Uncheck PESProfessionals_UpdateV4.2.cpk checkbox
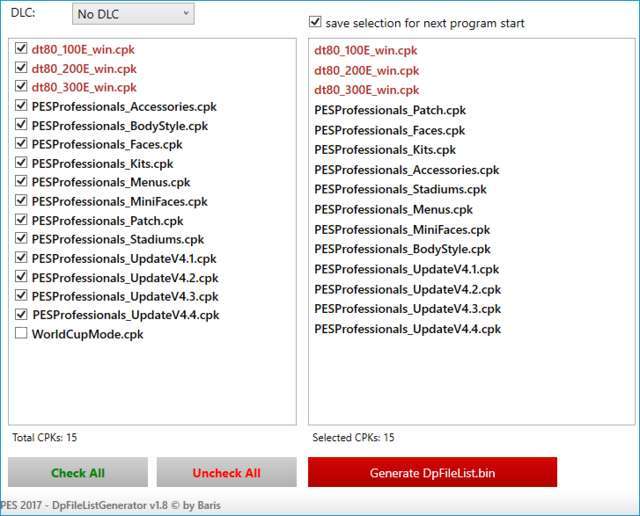Screen dimensions: 640x516 click(21, 276)
